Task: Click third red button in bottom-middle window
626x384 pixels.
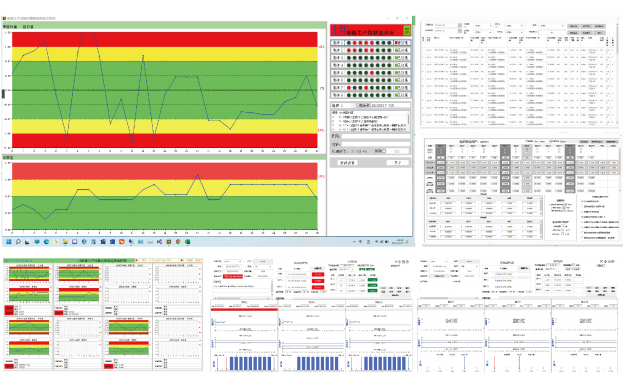Action: (318, 287)
